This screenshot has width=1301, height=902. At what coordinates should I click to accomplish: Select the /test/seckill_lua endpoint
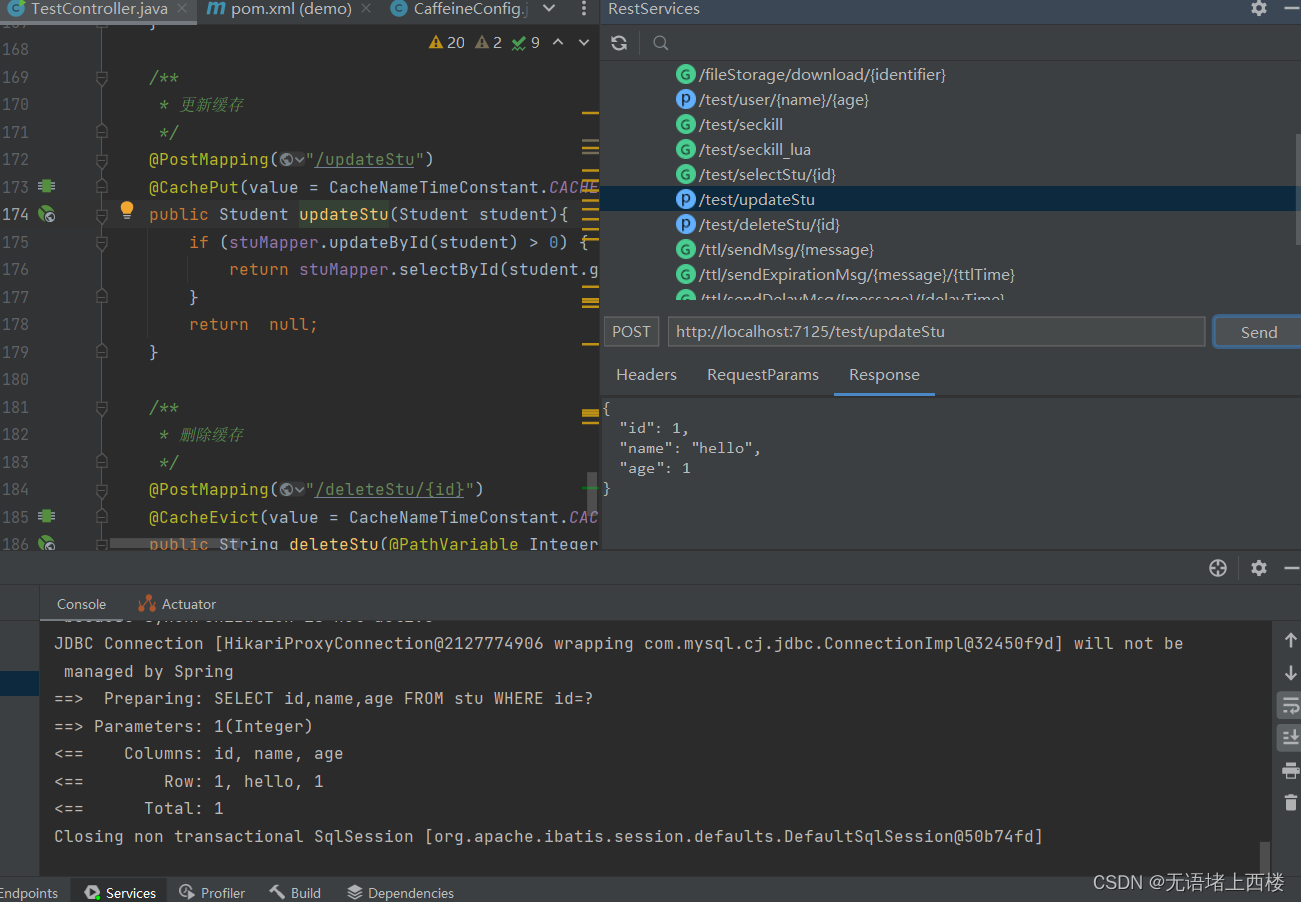pyautogui.click(x=757, y=149)
